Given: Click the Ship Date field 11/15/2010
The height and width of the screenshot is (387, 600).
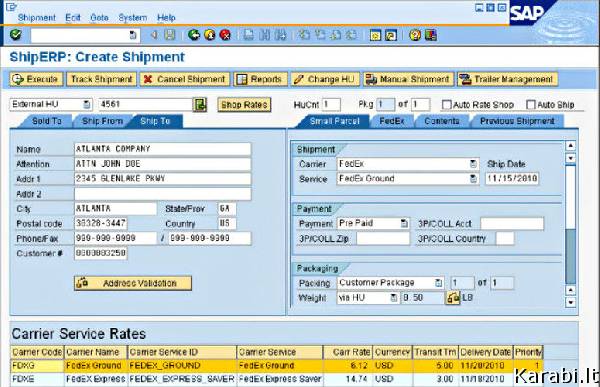Looking at the screenshot, I should [512, 178].
